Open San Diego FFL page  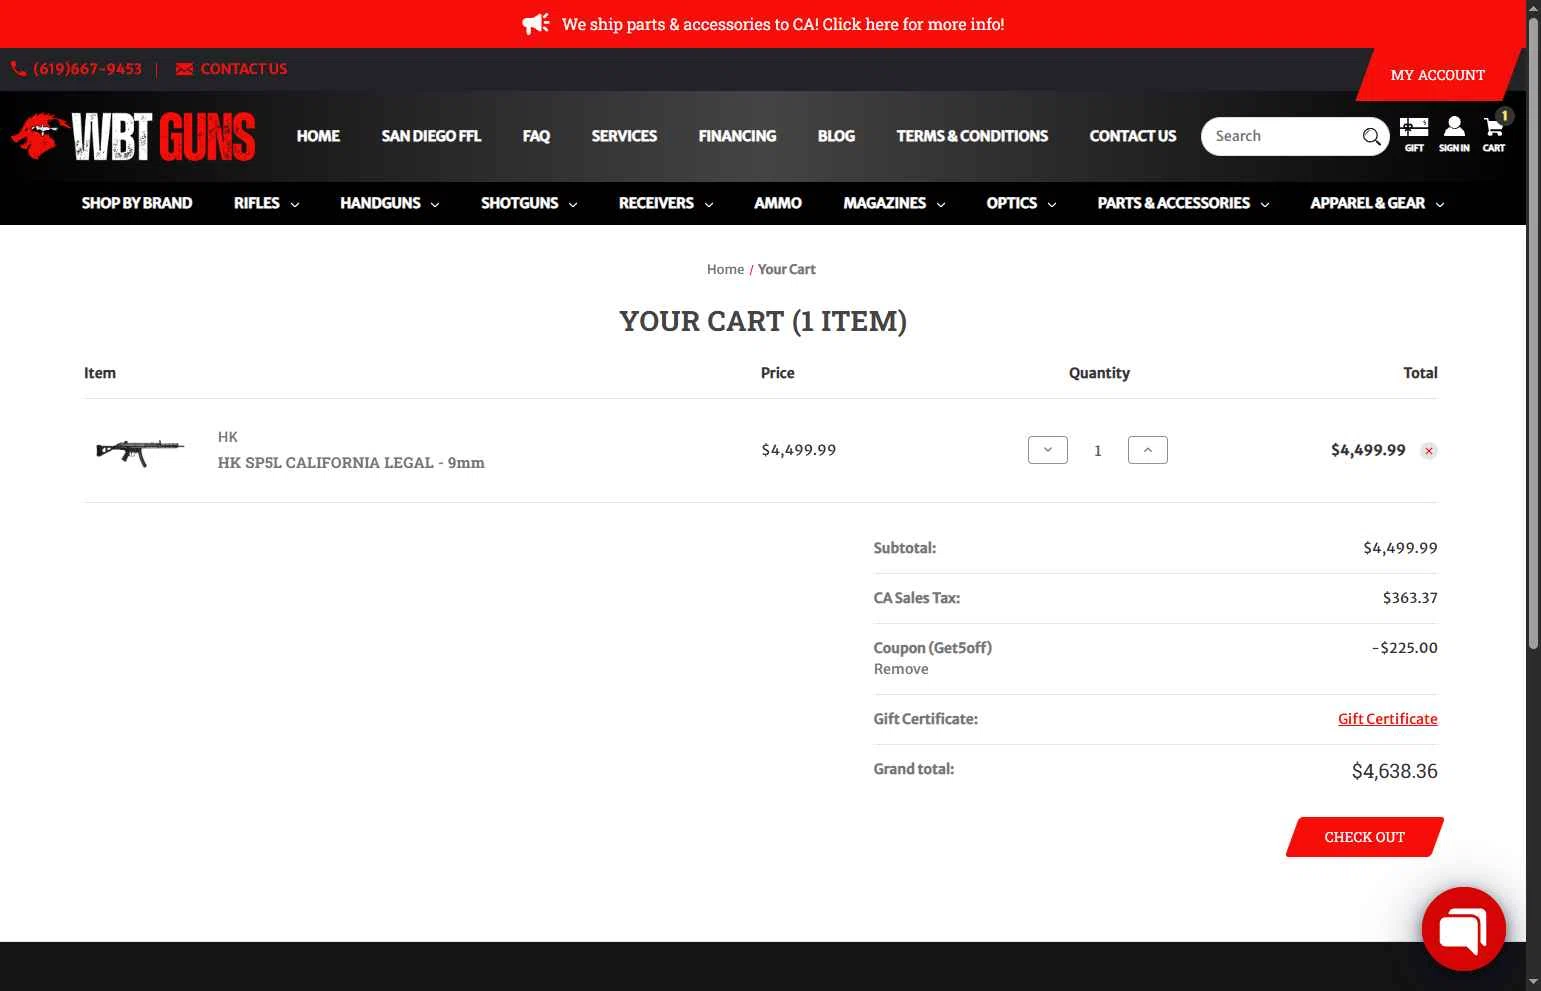(x=431, y=136)
